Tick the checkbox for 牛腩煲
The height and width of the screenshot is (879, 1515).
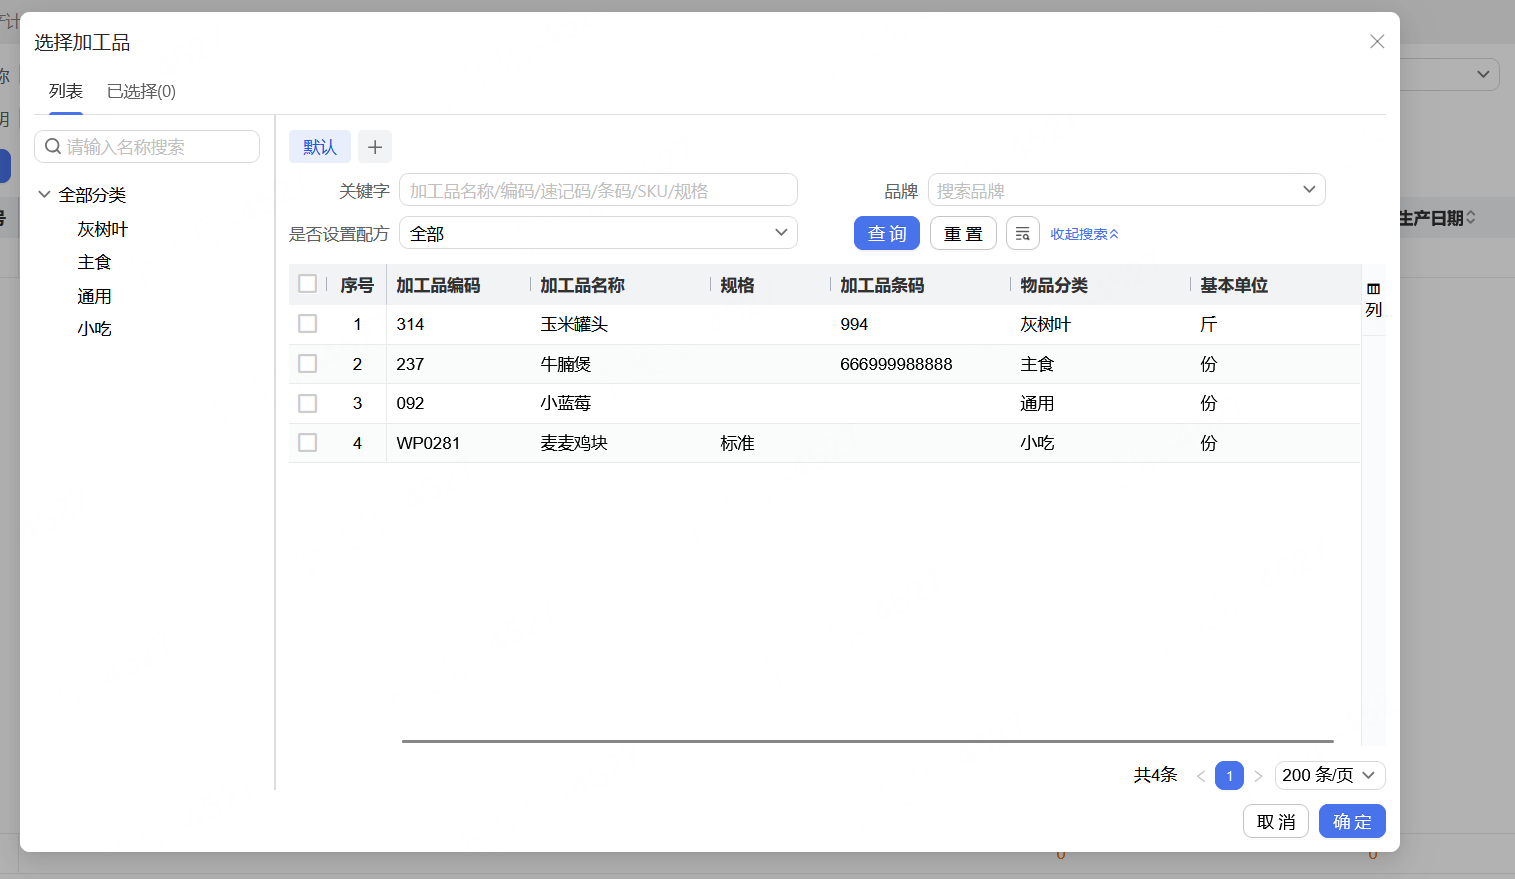click(308, 364)
